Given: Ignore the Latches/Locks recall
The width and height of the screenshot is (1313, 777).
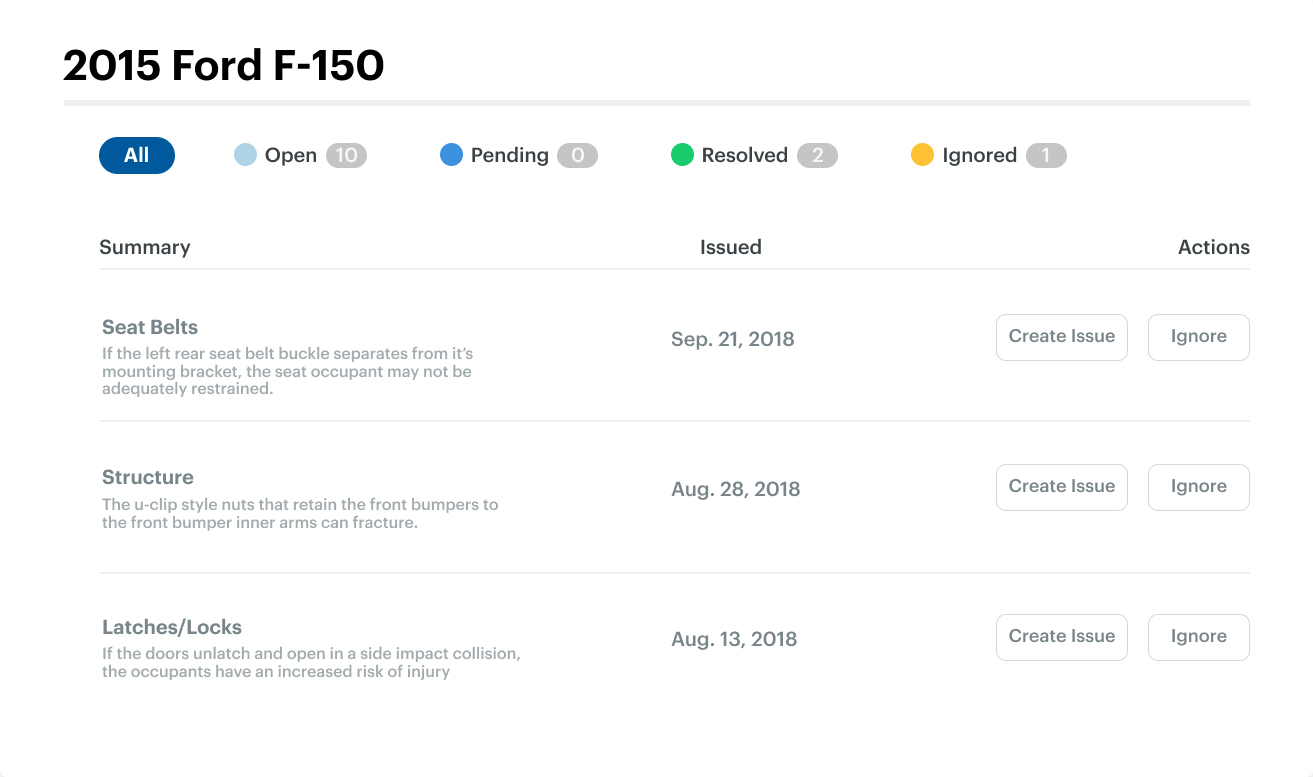Looking at the screenshot, I should 1198,637.
